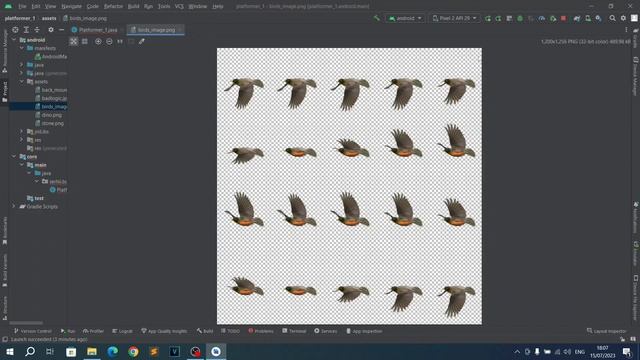Zoom out of the birds image
640x360 pixels.
[x=109, y=41]
